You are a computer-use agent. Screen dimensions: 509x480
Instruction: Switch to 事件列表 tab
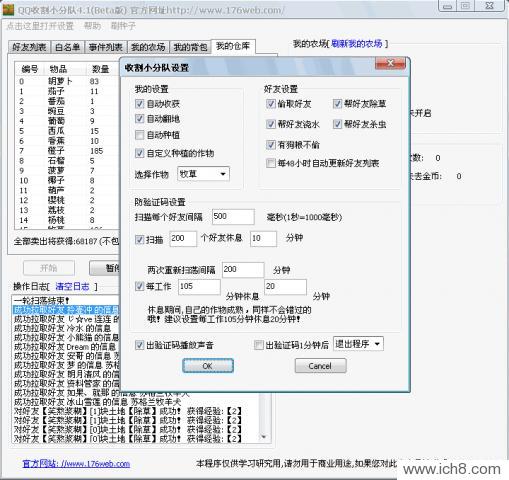pyautogui.click(x=106, y=47)
